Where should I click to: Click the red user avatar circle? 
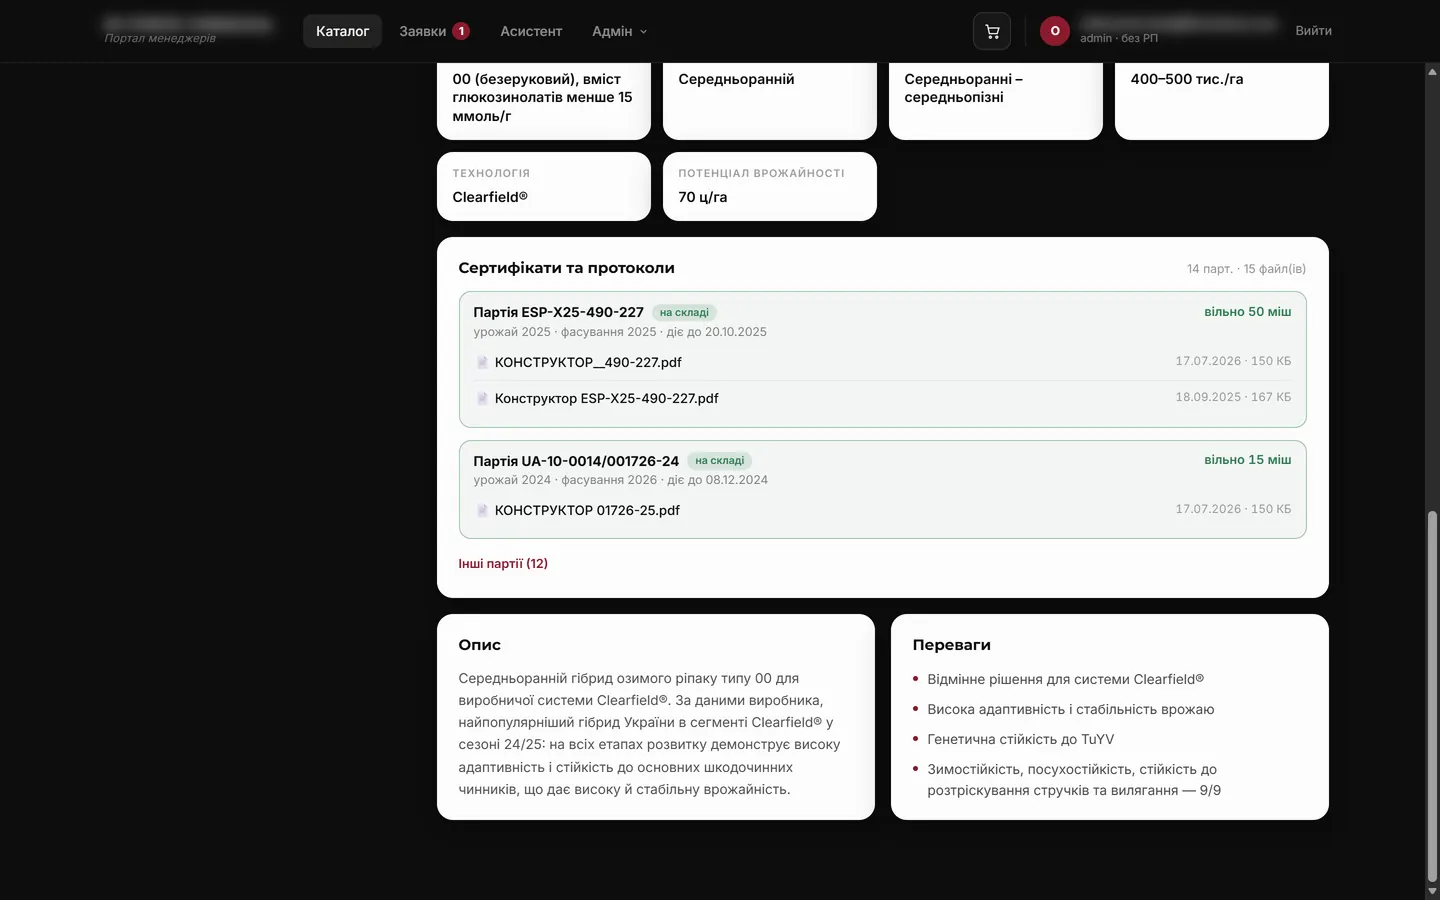click(x=1055, y=31)
